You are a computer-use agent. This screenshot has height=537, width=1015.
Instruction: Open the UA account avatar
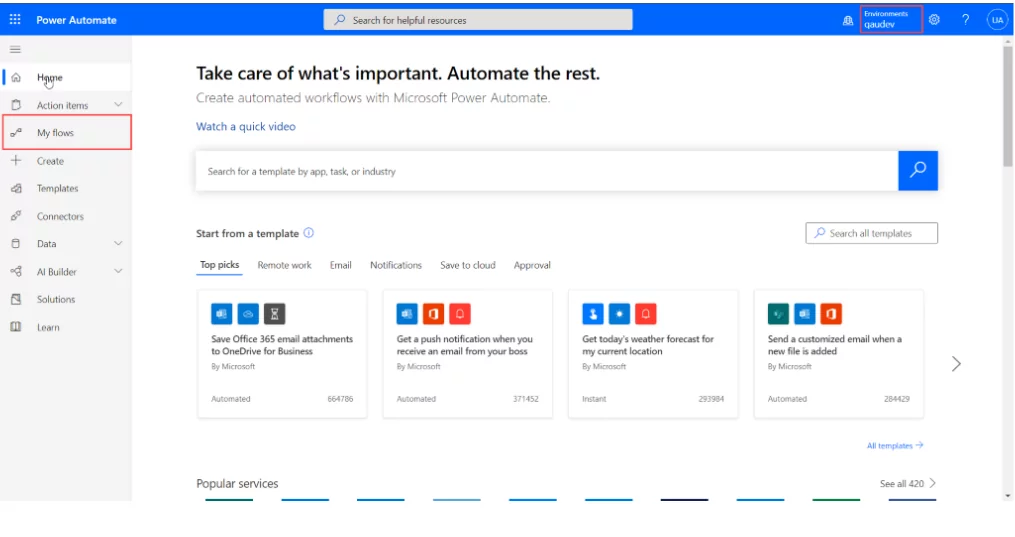pos(997,20)
